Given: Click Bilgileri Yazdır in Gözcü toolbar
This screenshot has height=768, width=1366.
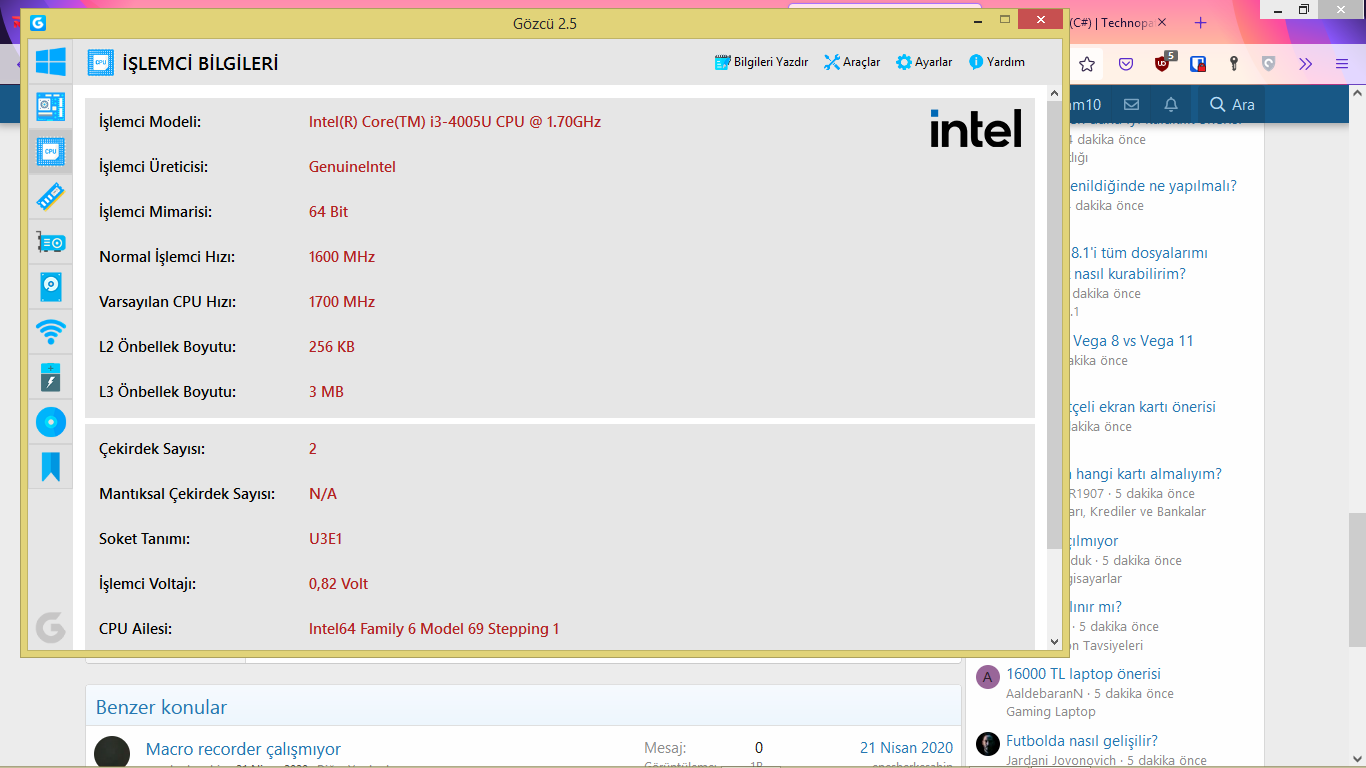Looking at the screenshot, I should pyautogui.click(x=761, y=62).
